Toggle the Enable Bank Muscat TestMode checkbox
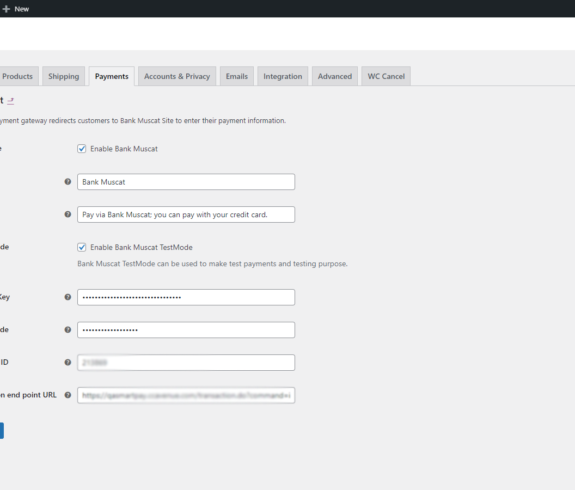Image resolution: width=575 pixels, height=490 pixels. [x=81, y=247]
